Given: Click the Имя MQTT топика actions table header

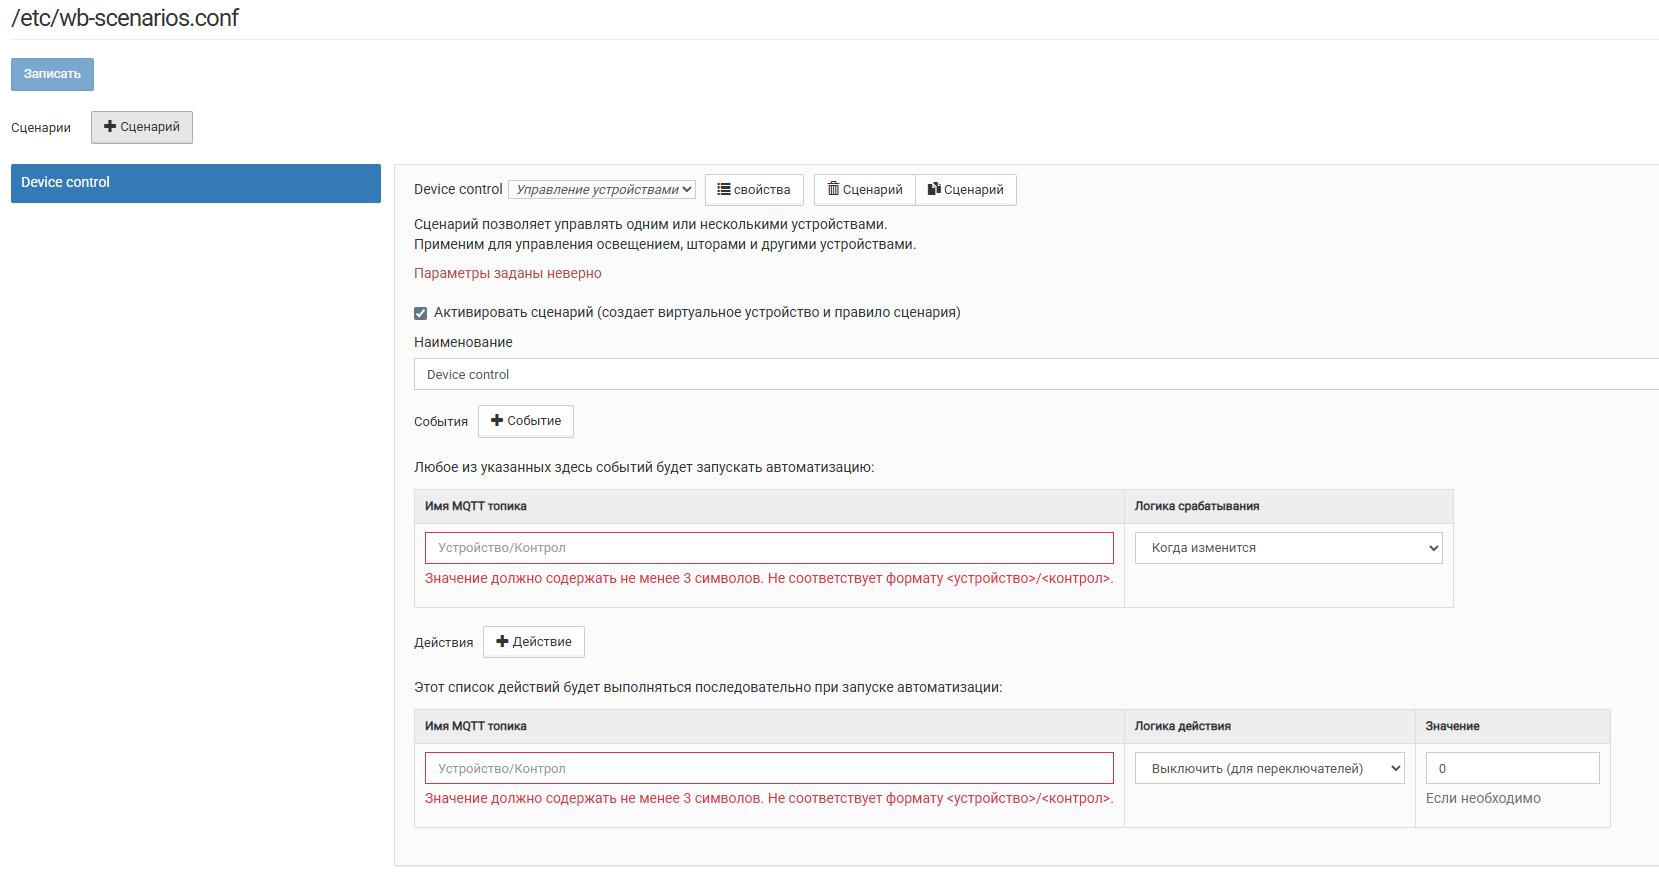Looking at the screenshot, I should (x=476, y=726).
